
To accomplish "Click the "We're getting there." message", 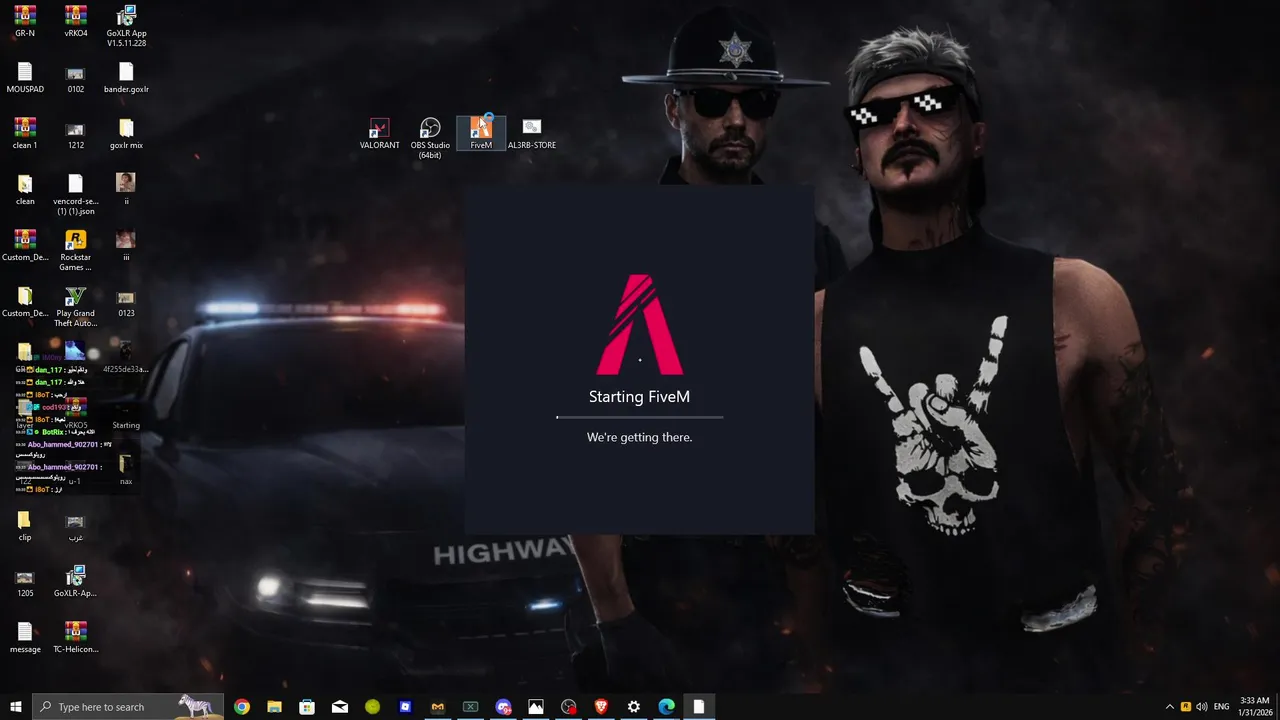I will 640,437.
